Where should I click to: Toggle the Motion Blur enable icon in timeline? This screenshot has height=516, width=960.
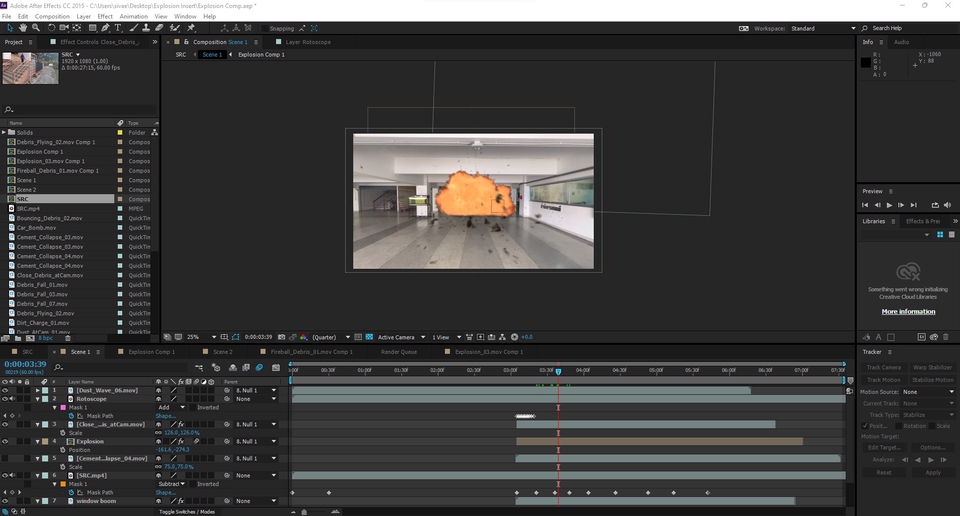(x=259, y=367)
